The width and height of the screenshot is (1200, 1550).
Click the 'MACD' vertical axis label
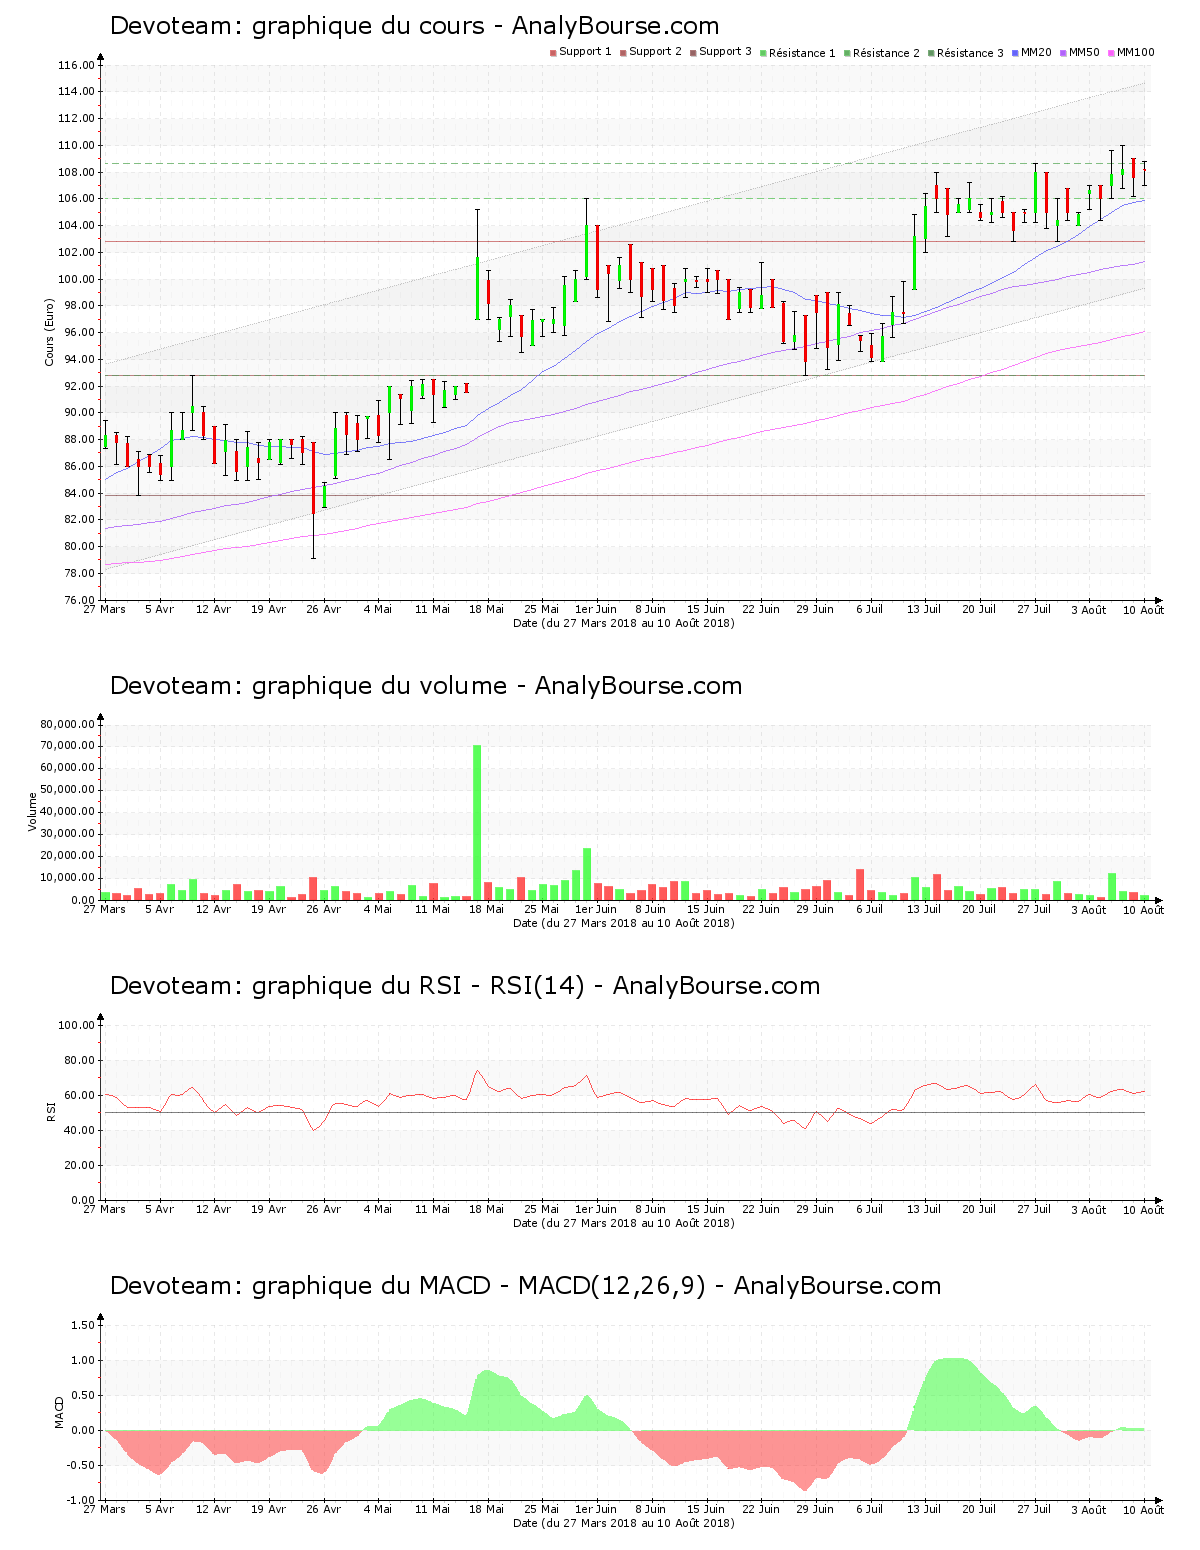pos(59,1412)
